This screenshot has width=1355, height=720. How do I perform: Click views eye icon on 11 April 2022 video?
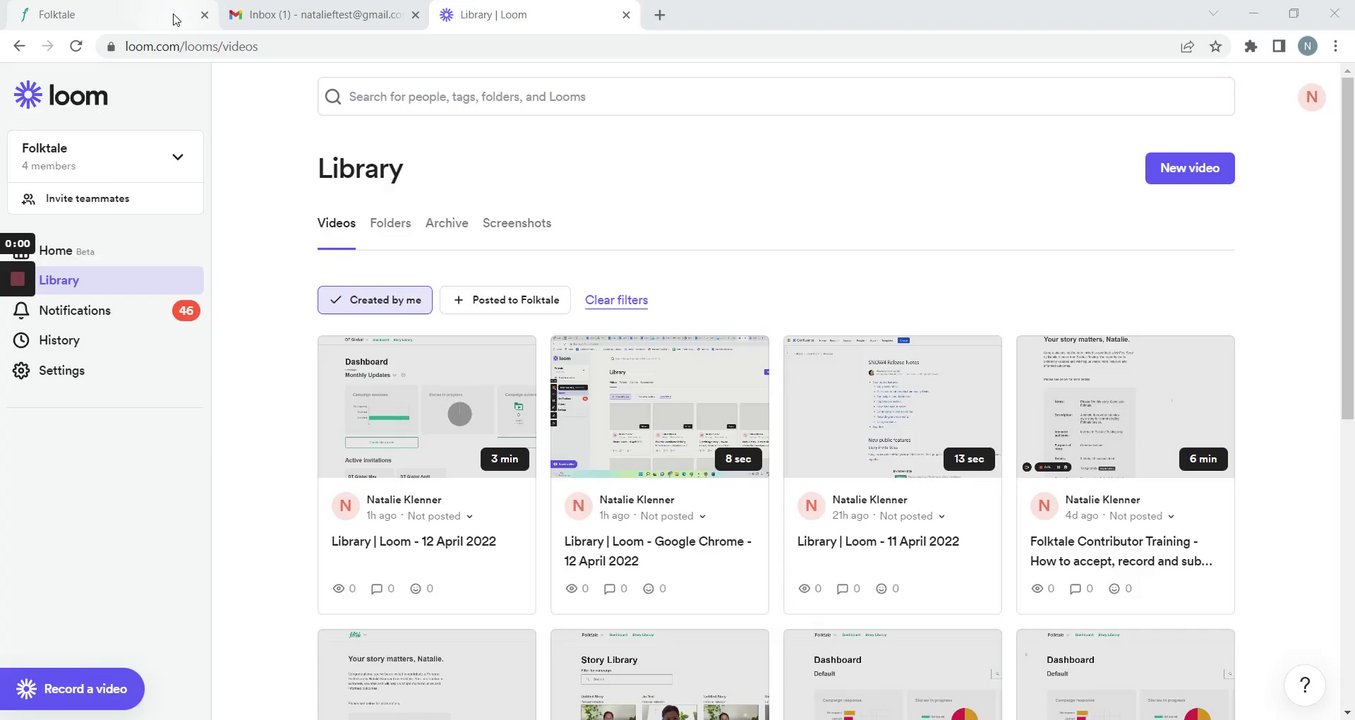[804, 589]
